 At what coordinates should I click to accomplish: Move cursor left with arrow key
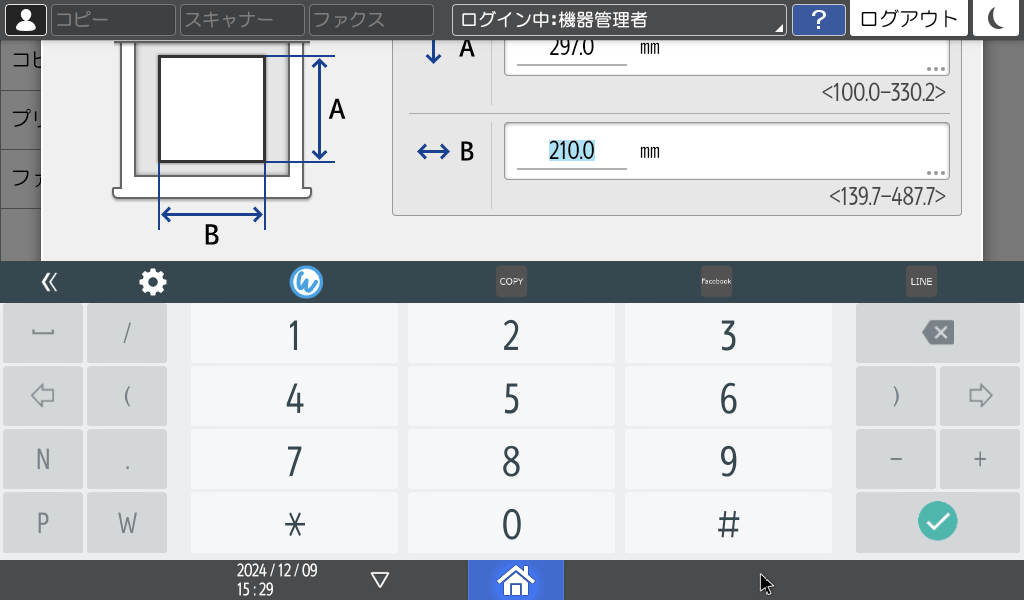pos(42,396)
